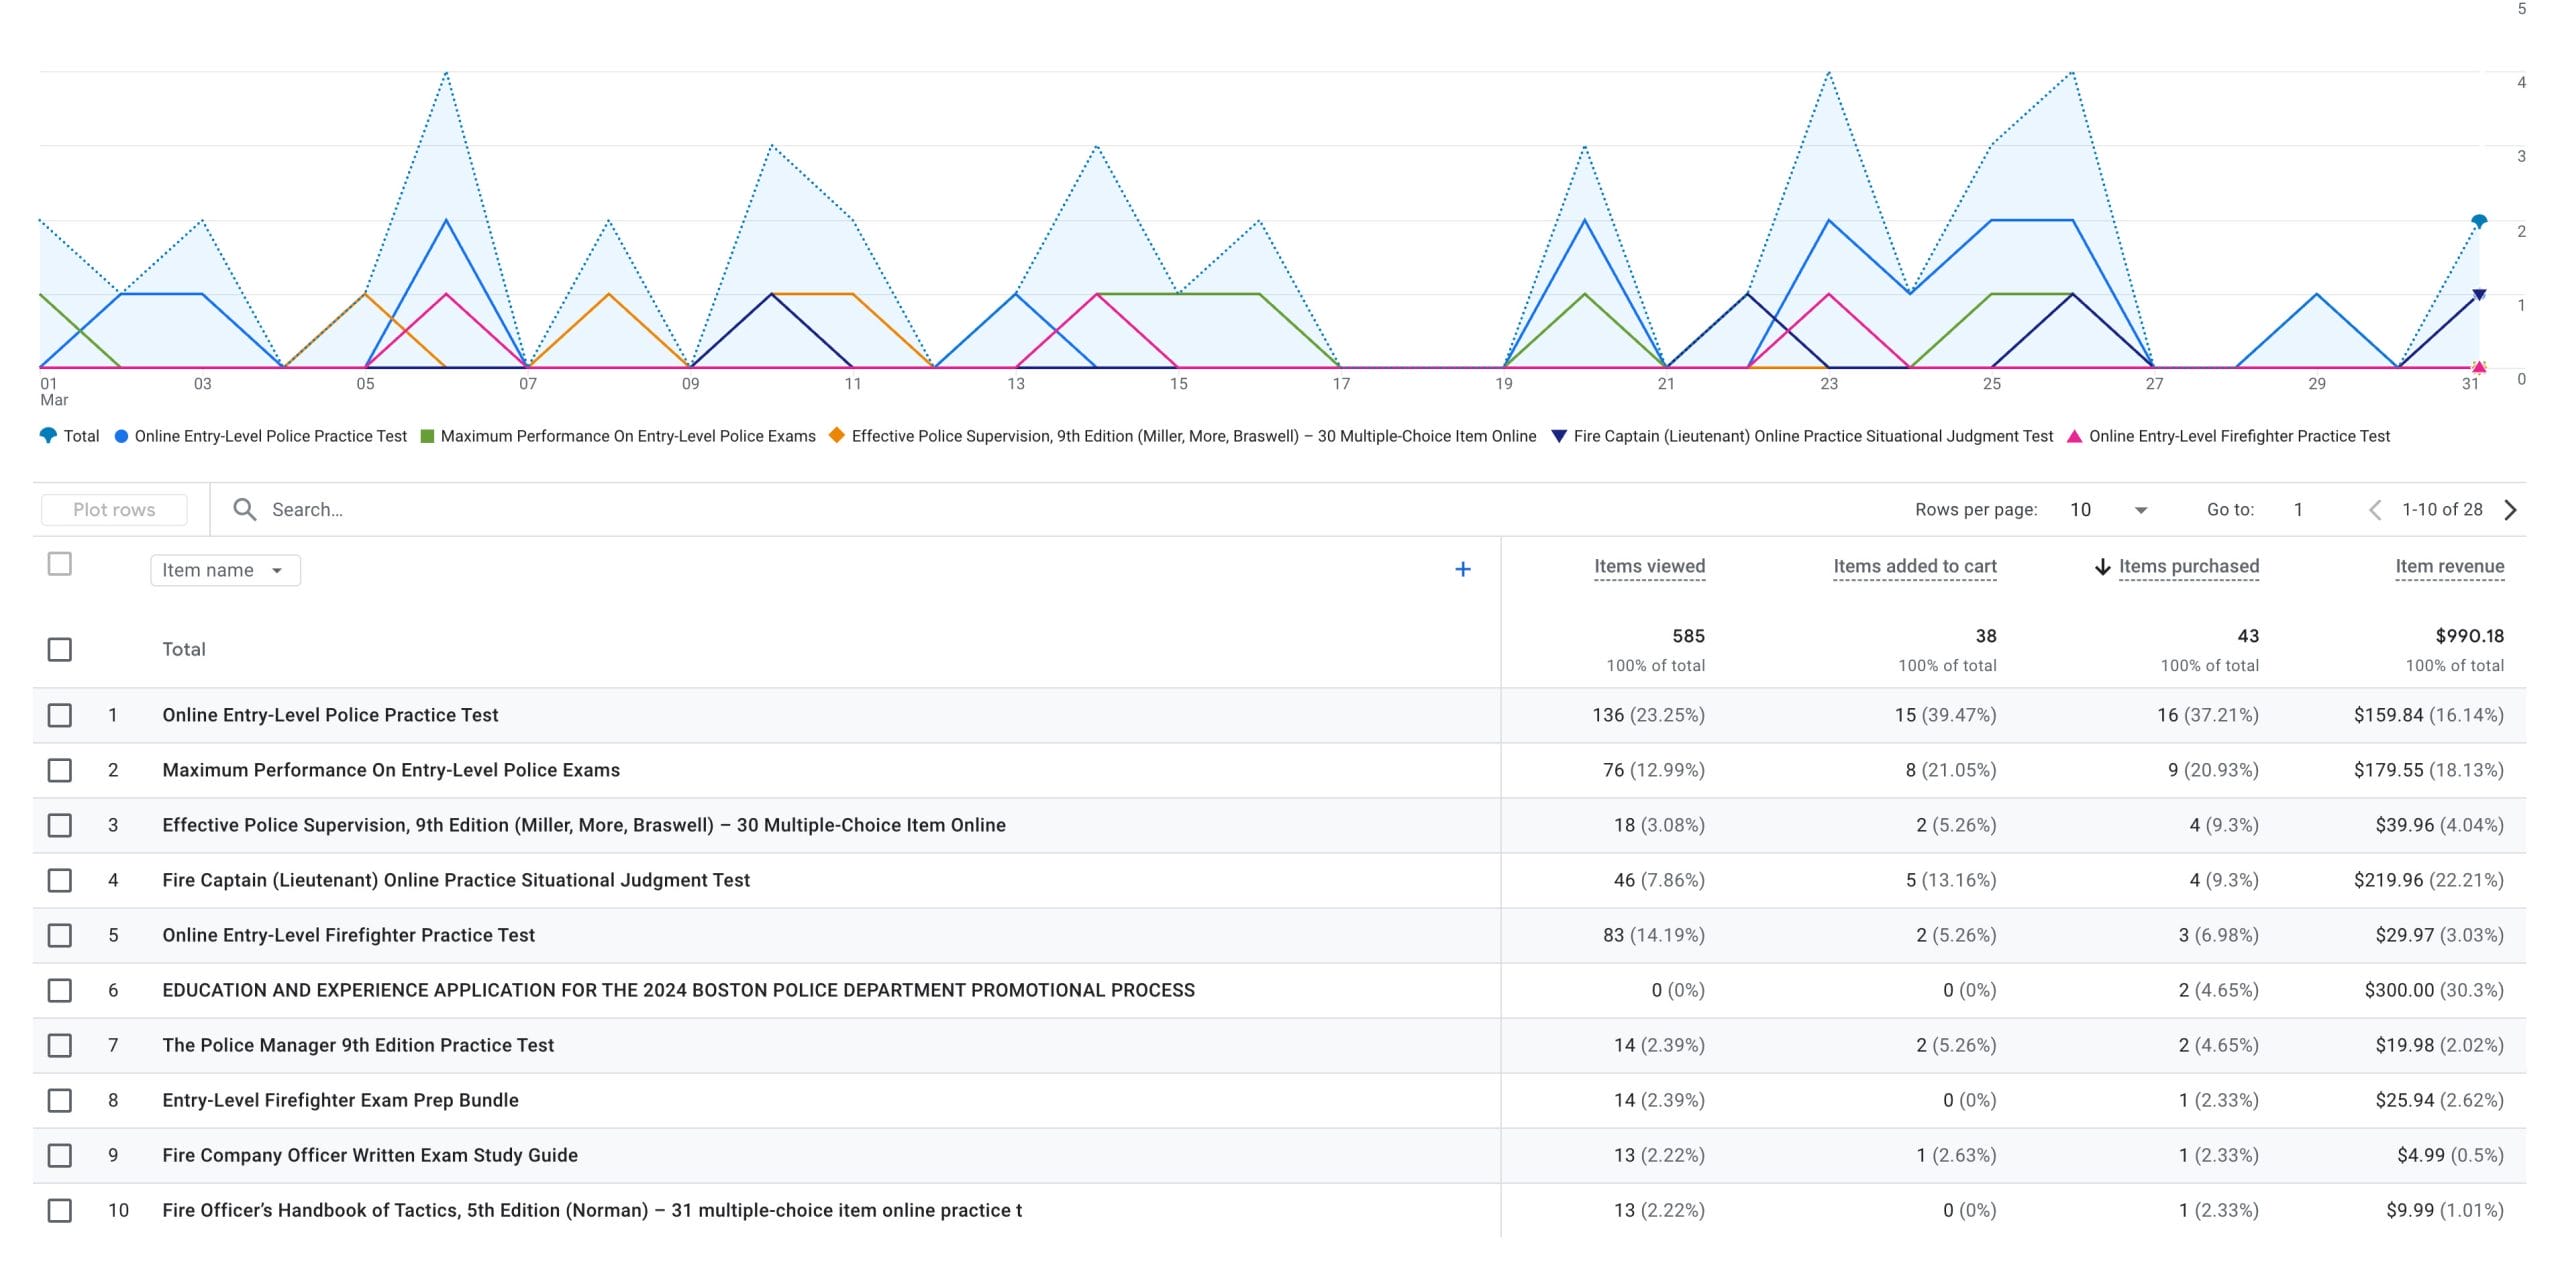
Task: Go to next page of rows
Action: click(x=2510, y=510)
